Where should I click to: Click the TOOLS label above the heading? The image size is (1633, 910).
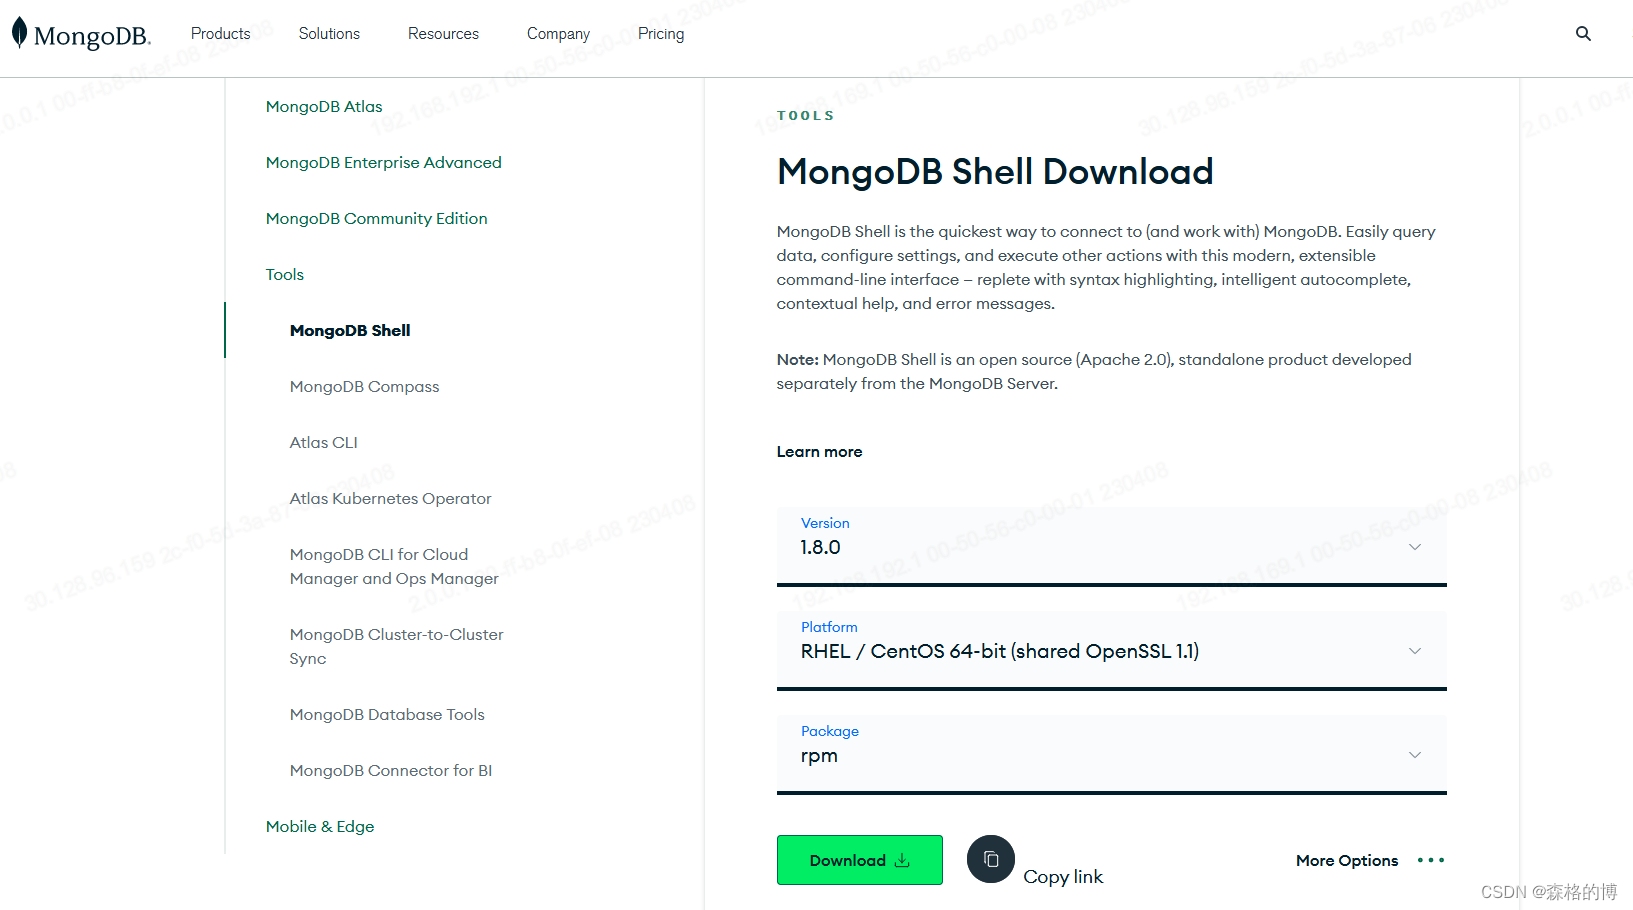coord(806,116)
